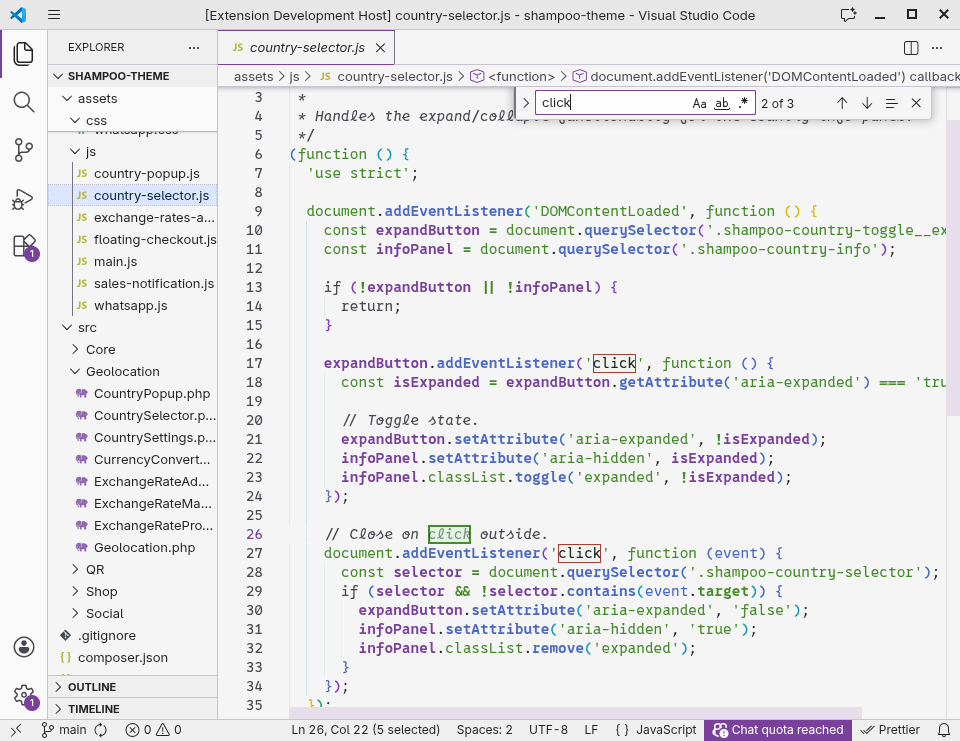Open the Search view in activity bar
Screen dimensions: 960x741
[23, 102]
